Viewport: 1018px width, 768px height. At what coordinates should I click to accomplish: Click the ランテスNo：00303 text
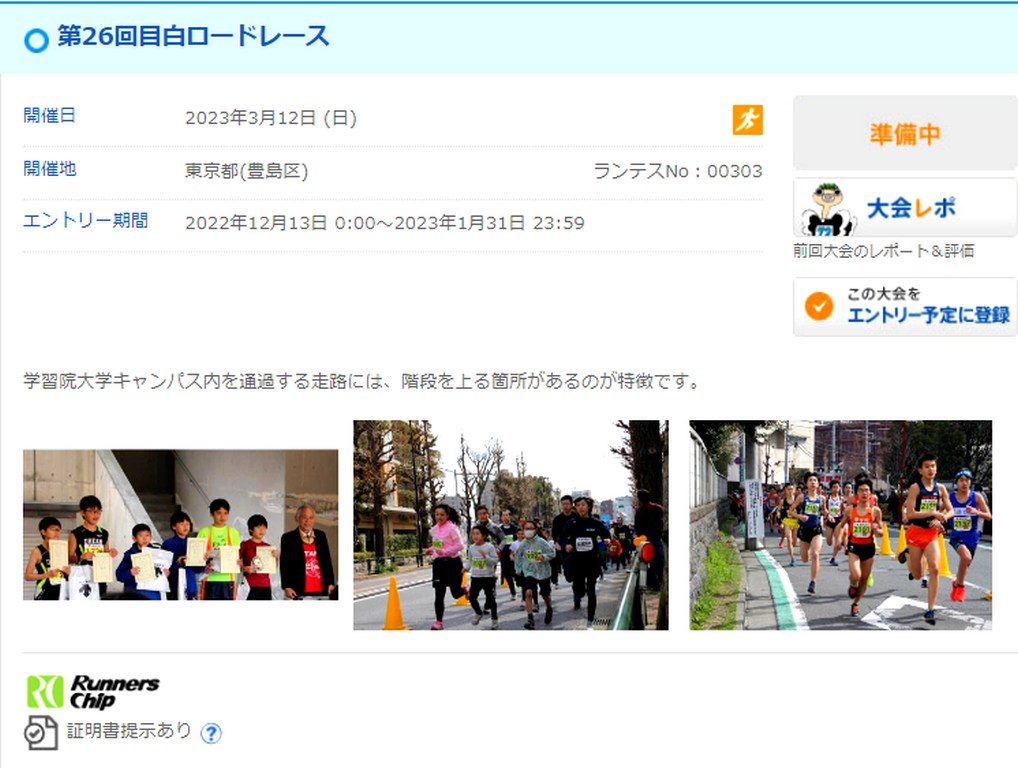[x=678, y=171]
